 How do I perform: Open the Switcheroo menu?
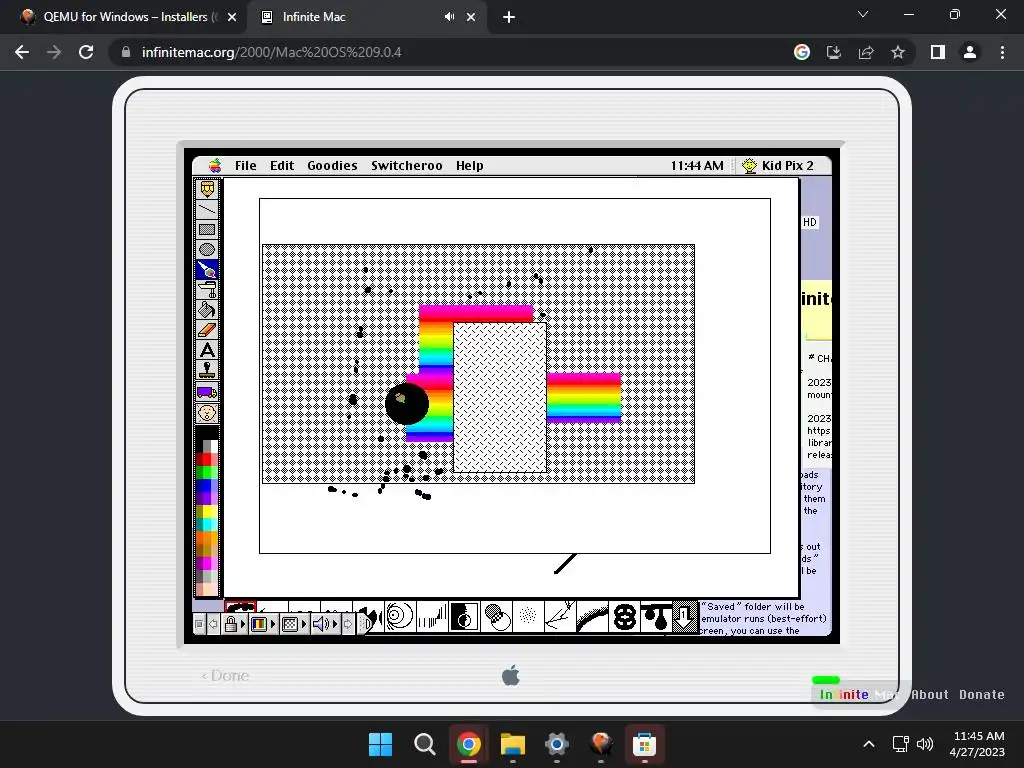point(407,166)
